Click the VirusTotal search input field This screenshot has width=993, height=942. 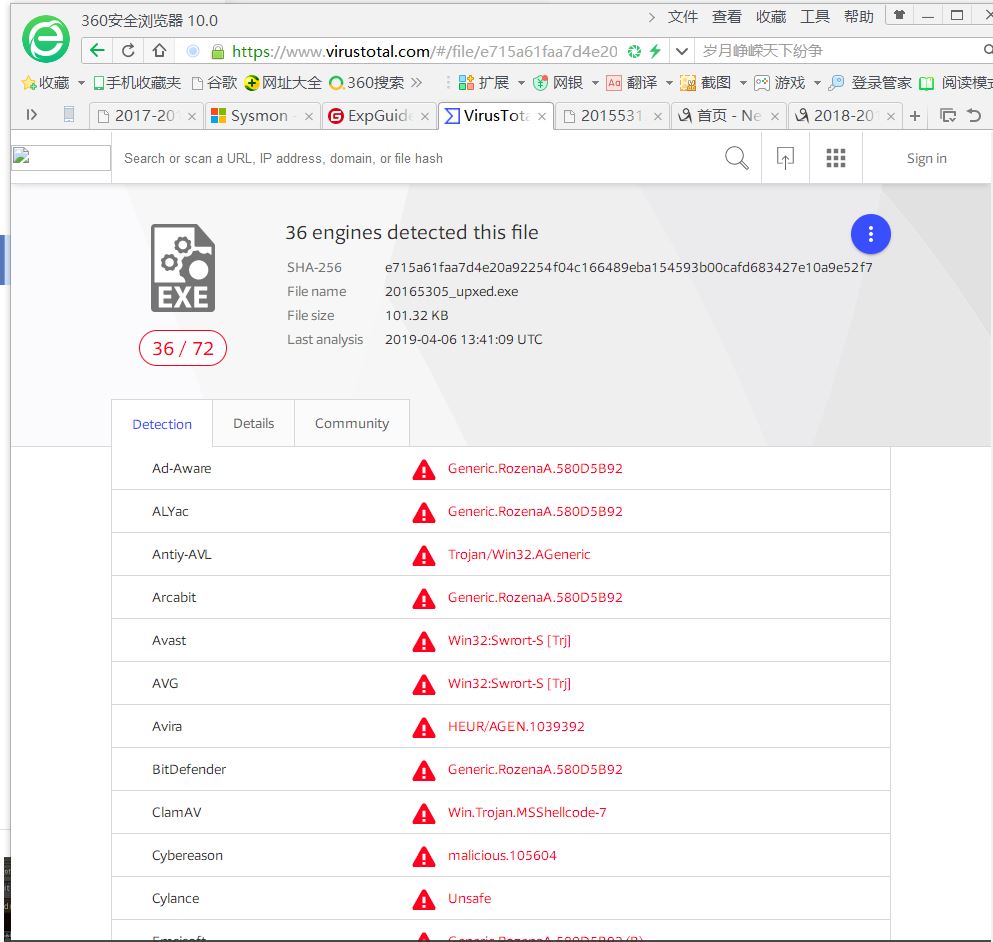coord(418,158)
